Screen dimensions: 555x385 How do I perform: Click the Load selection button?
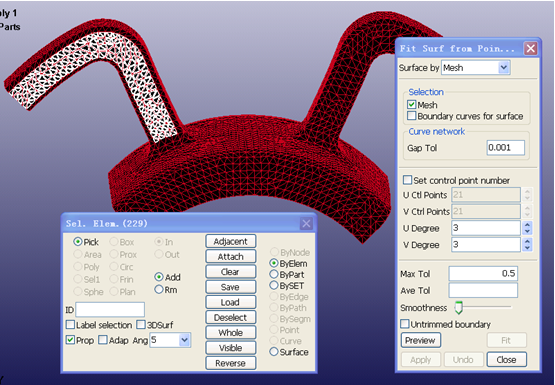pos(230,302)
